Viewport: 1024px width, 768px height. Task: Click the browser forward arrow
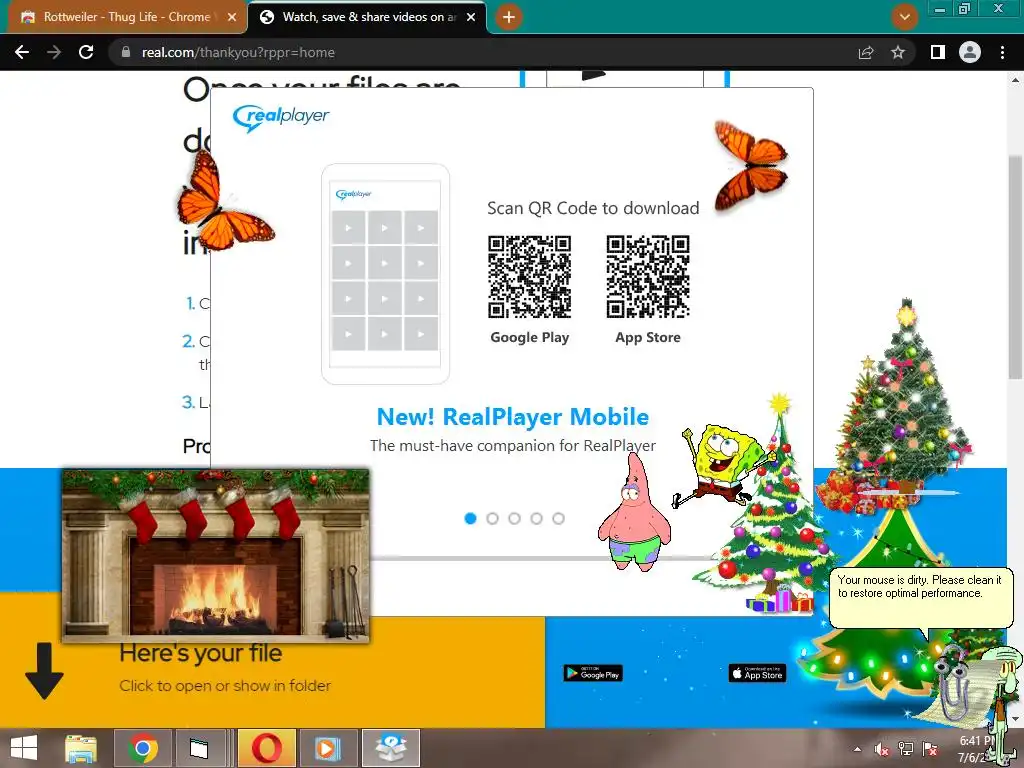point(54,52)
